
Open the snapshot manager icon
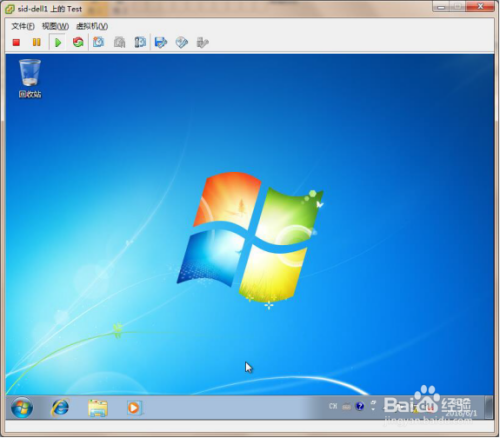coord(140,42)
